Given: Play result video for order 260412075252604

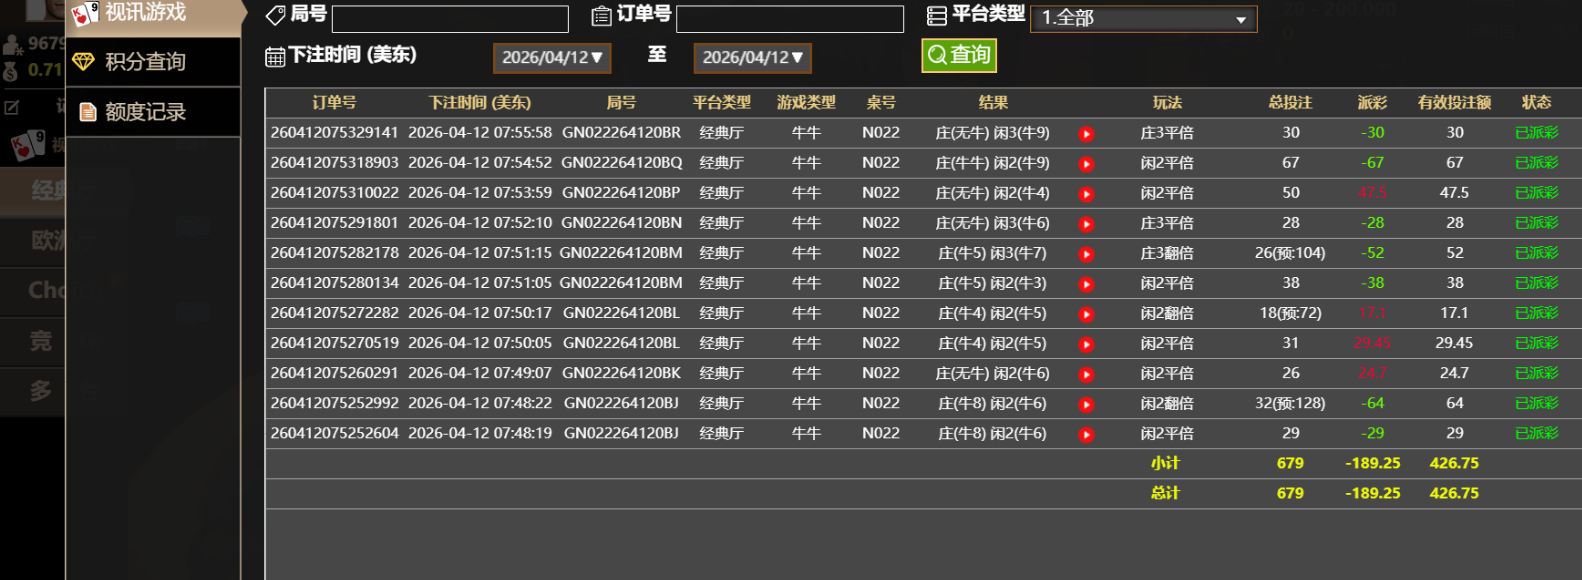Looking at the screenshot, I should click(1086, 434).
